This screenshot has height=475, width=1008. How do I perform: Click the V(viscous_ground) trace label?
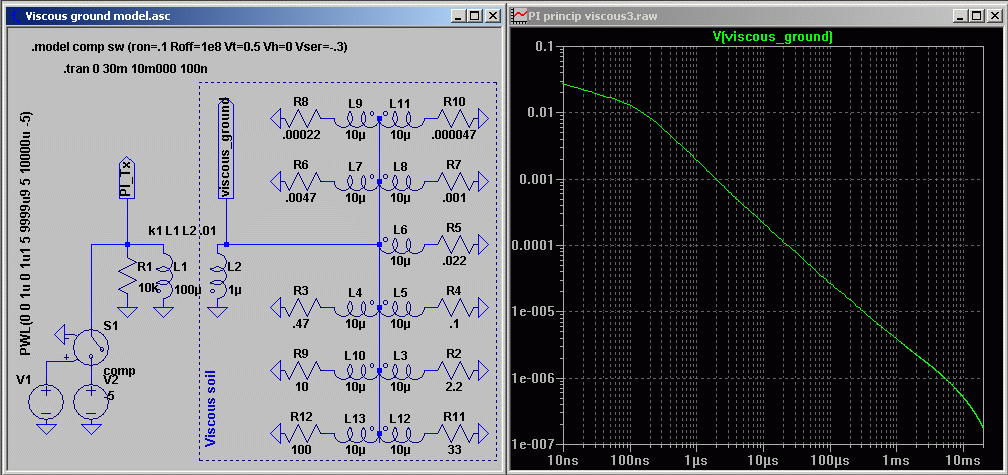point(772,36)
